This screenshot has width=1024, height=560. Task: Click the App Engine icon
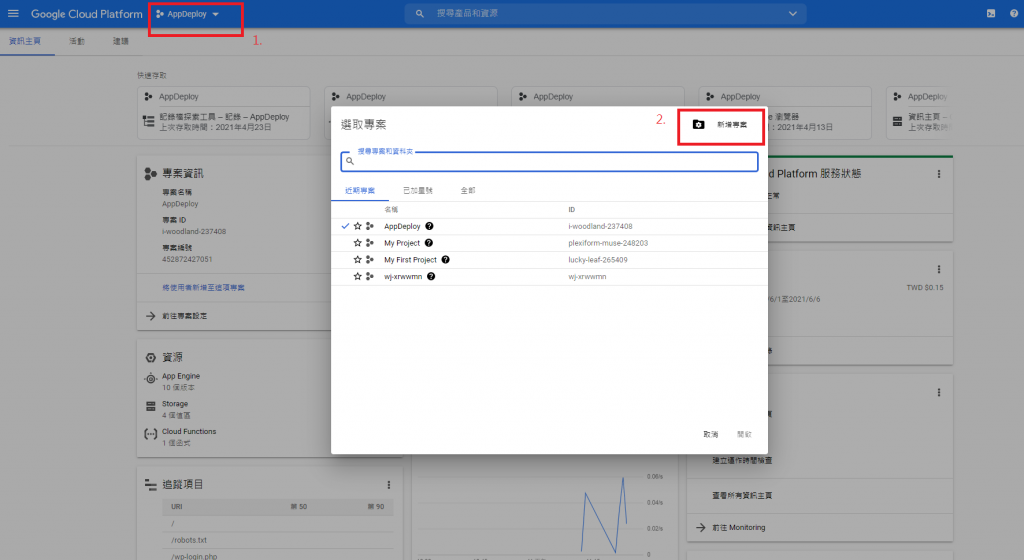150,378
